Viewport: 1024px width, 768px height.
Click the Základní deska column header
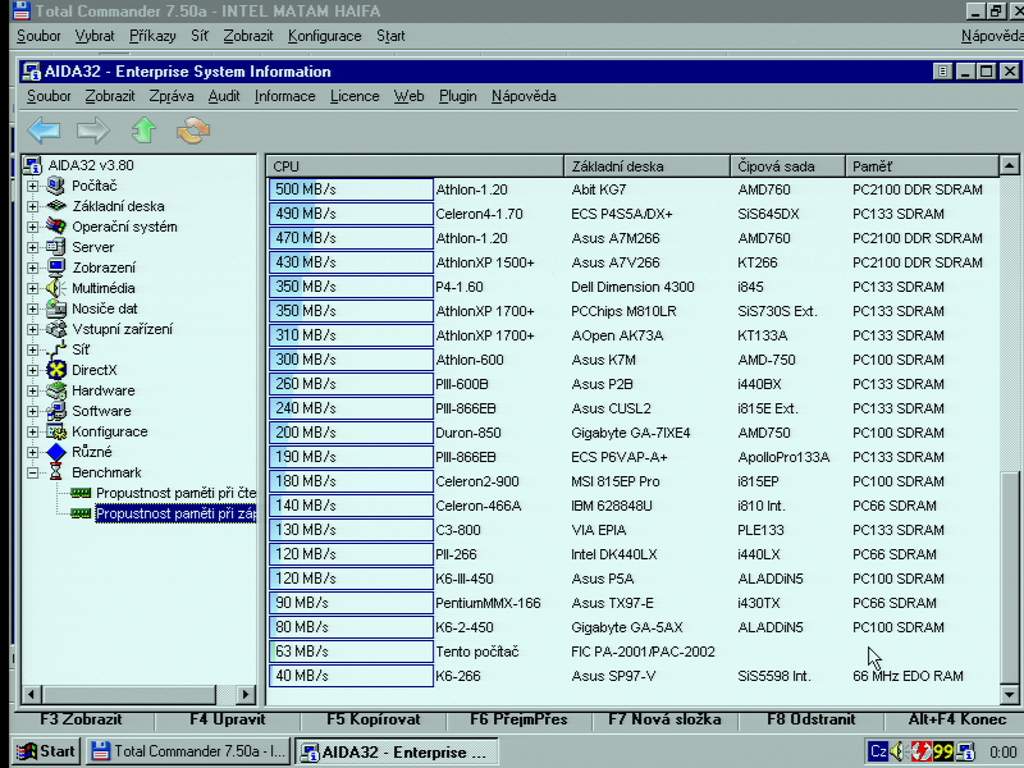pos(647,166)
